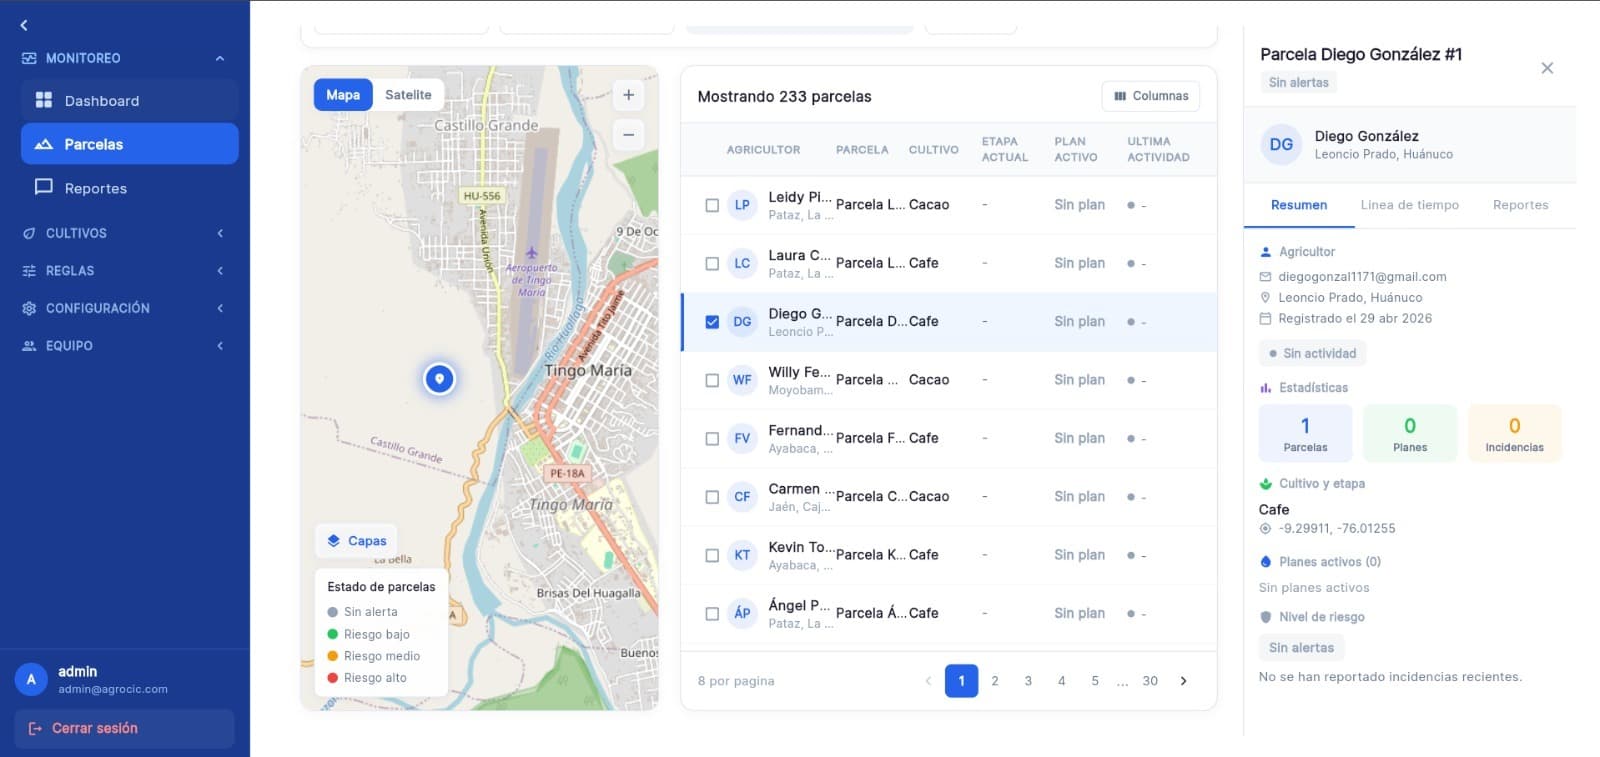The image size is (1600, 757).
Task: Click the blue parcel location marker on map
Action: tap(439, 379)
